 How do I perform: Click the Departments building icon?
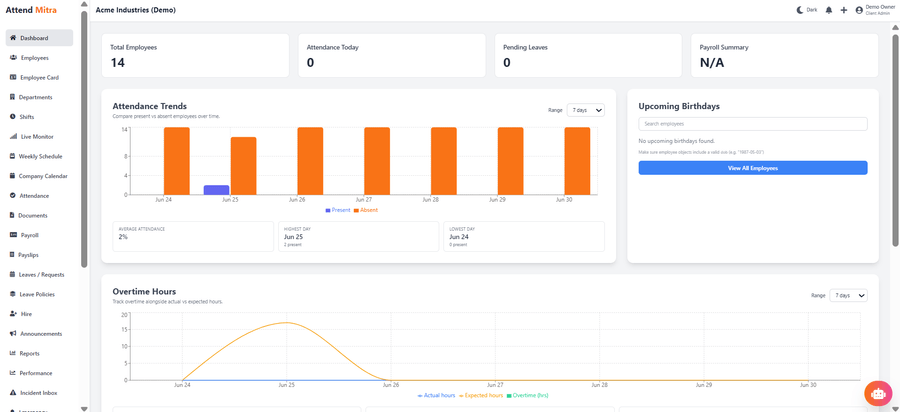[13, 97]
